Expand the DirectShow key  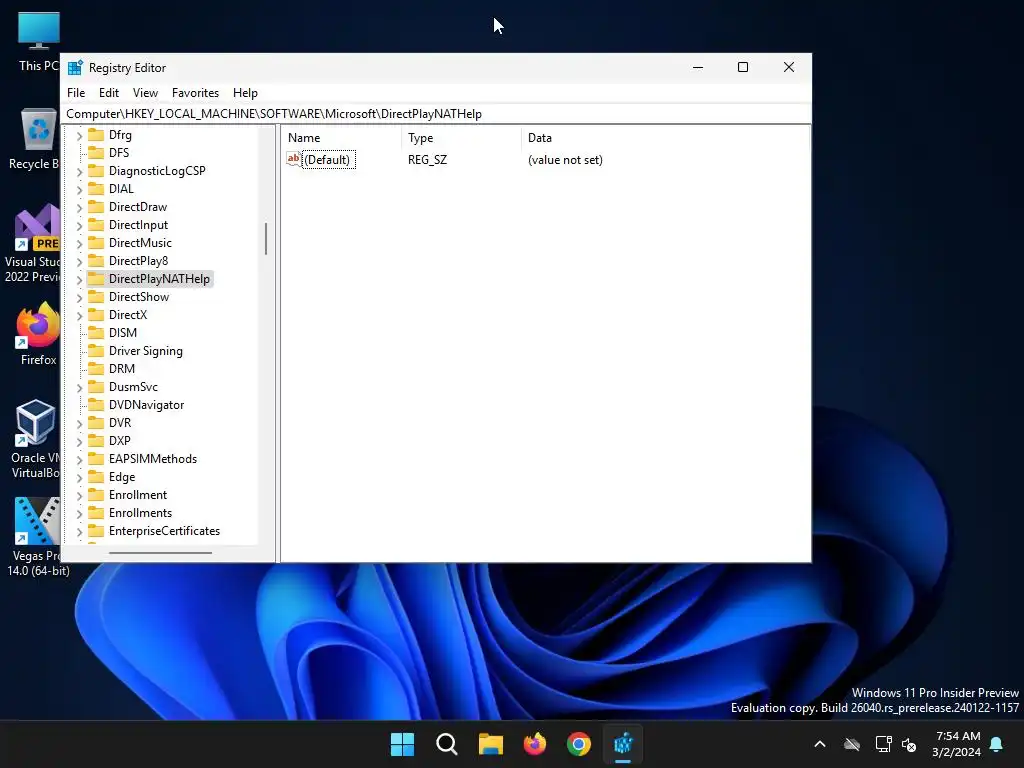(x=79, y=298)
